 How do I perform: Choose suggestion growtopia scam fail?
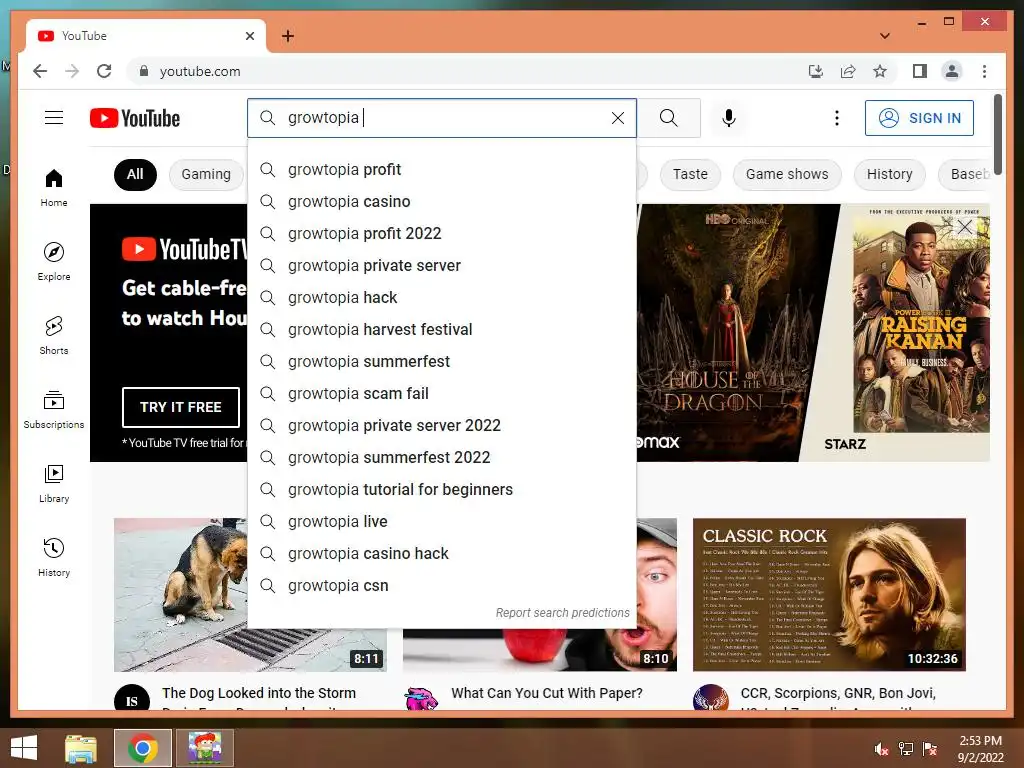pyautogui.click(x=441, y=394)
